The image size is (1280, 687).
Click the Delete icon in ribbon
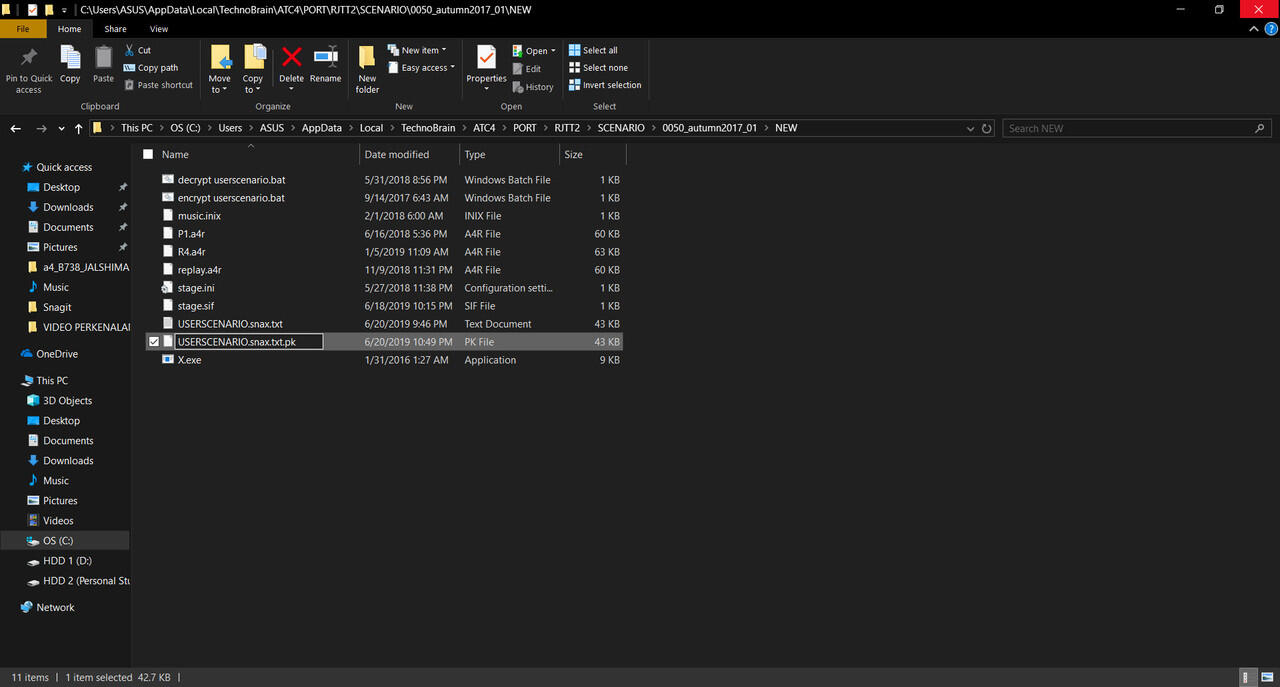[x=291, y=58]
